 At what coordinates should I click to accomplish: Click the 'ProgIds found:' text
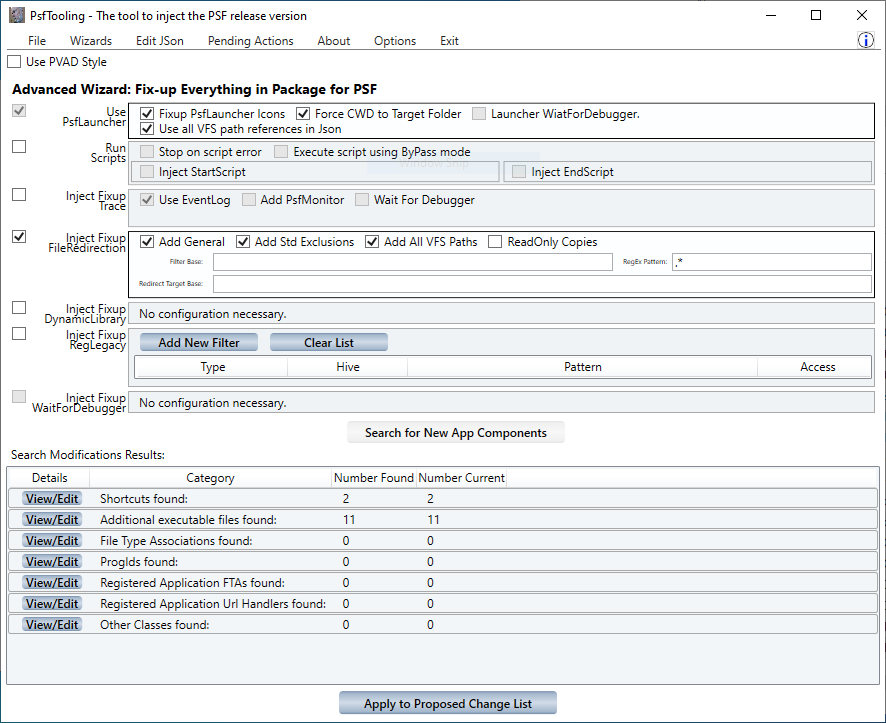pos(138,561)
